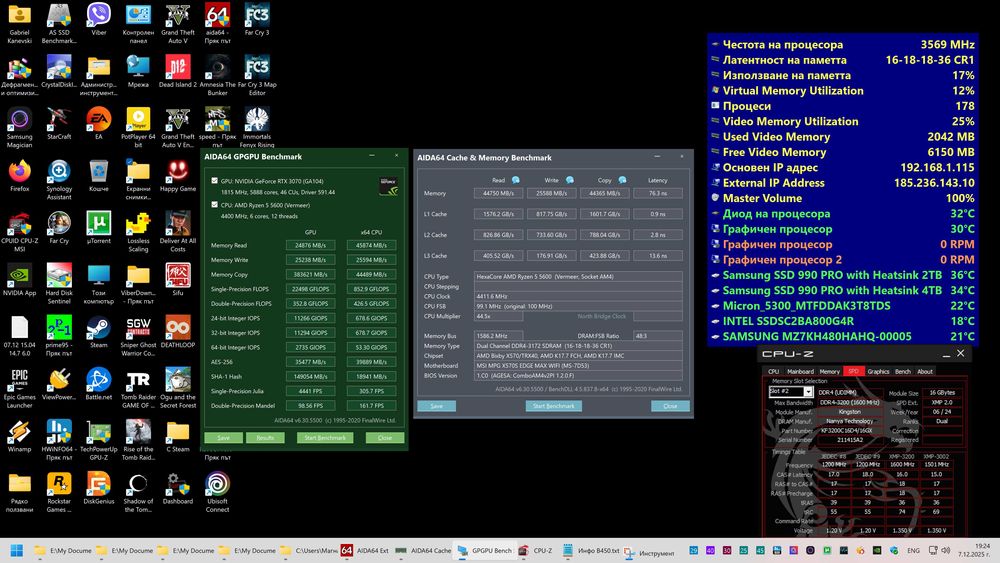Switch to AIDA64 Ext taskbar item
This screenshot has height=563, width=1000.
(x=366, y=550)
